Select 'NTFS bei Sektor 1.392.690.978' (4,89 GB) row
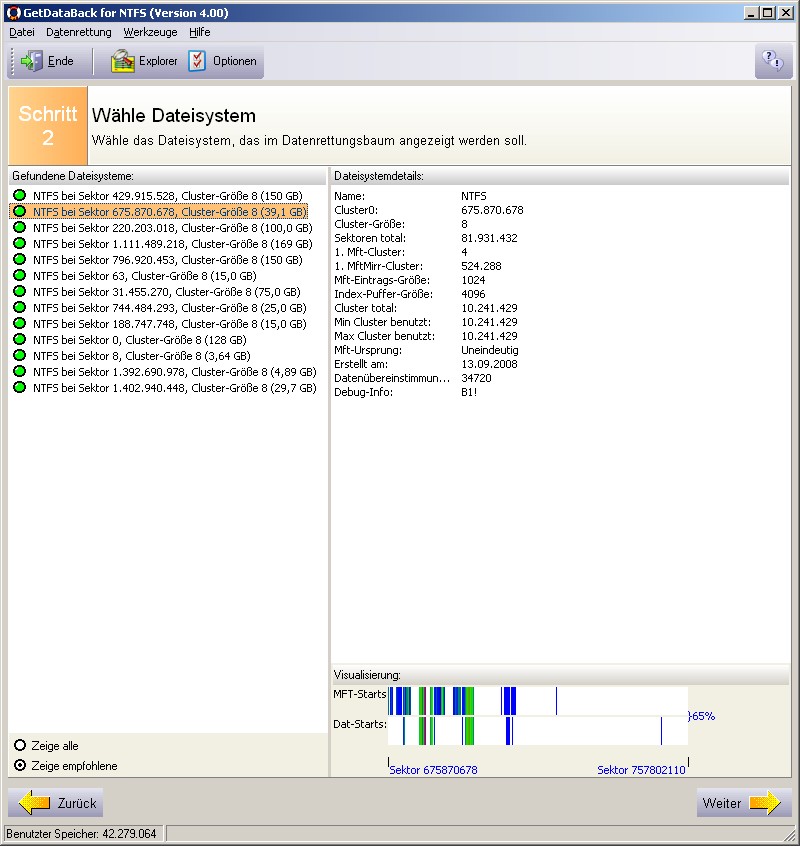Image resolution: width=800 pixels, height=846 pixels. tap(175, 372)
